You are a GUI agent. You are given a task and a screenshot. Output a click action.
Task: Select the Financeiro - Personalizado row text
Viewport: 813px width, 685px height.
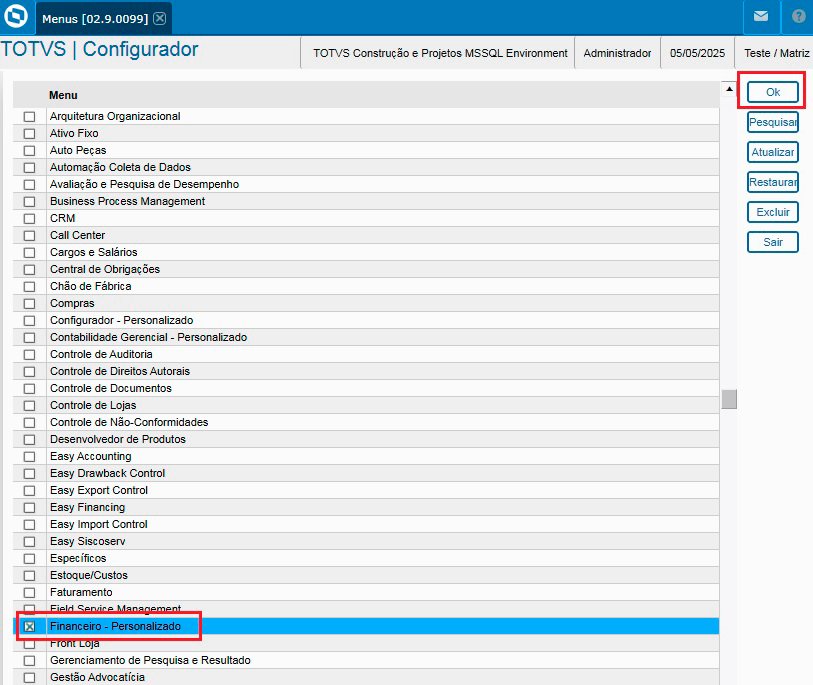[x=115, y=626]
